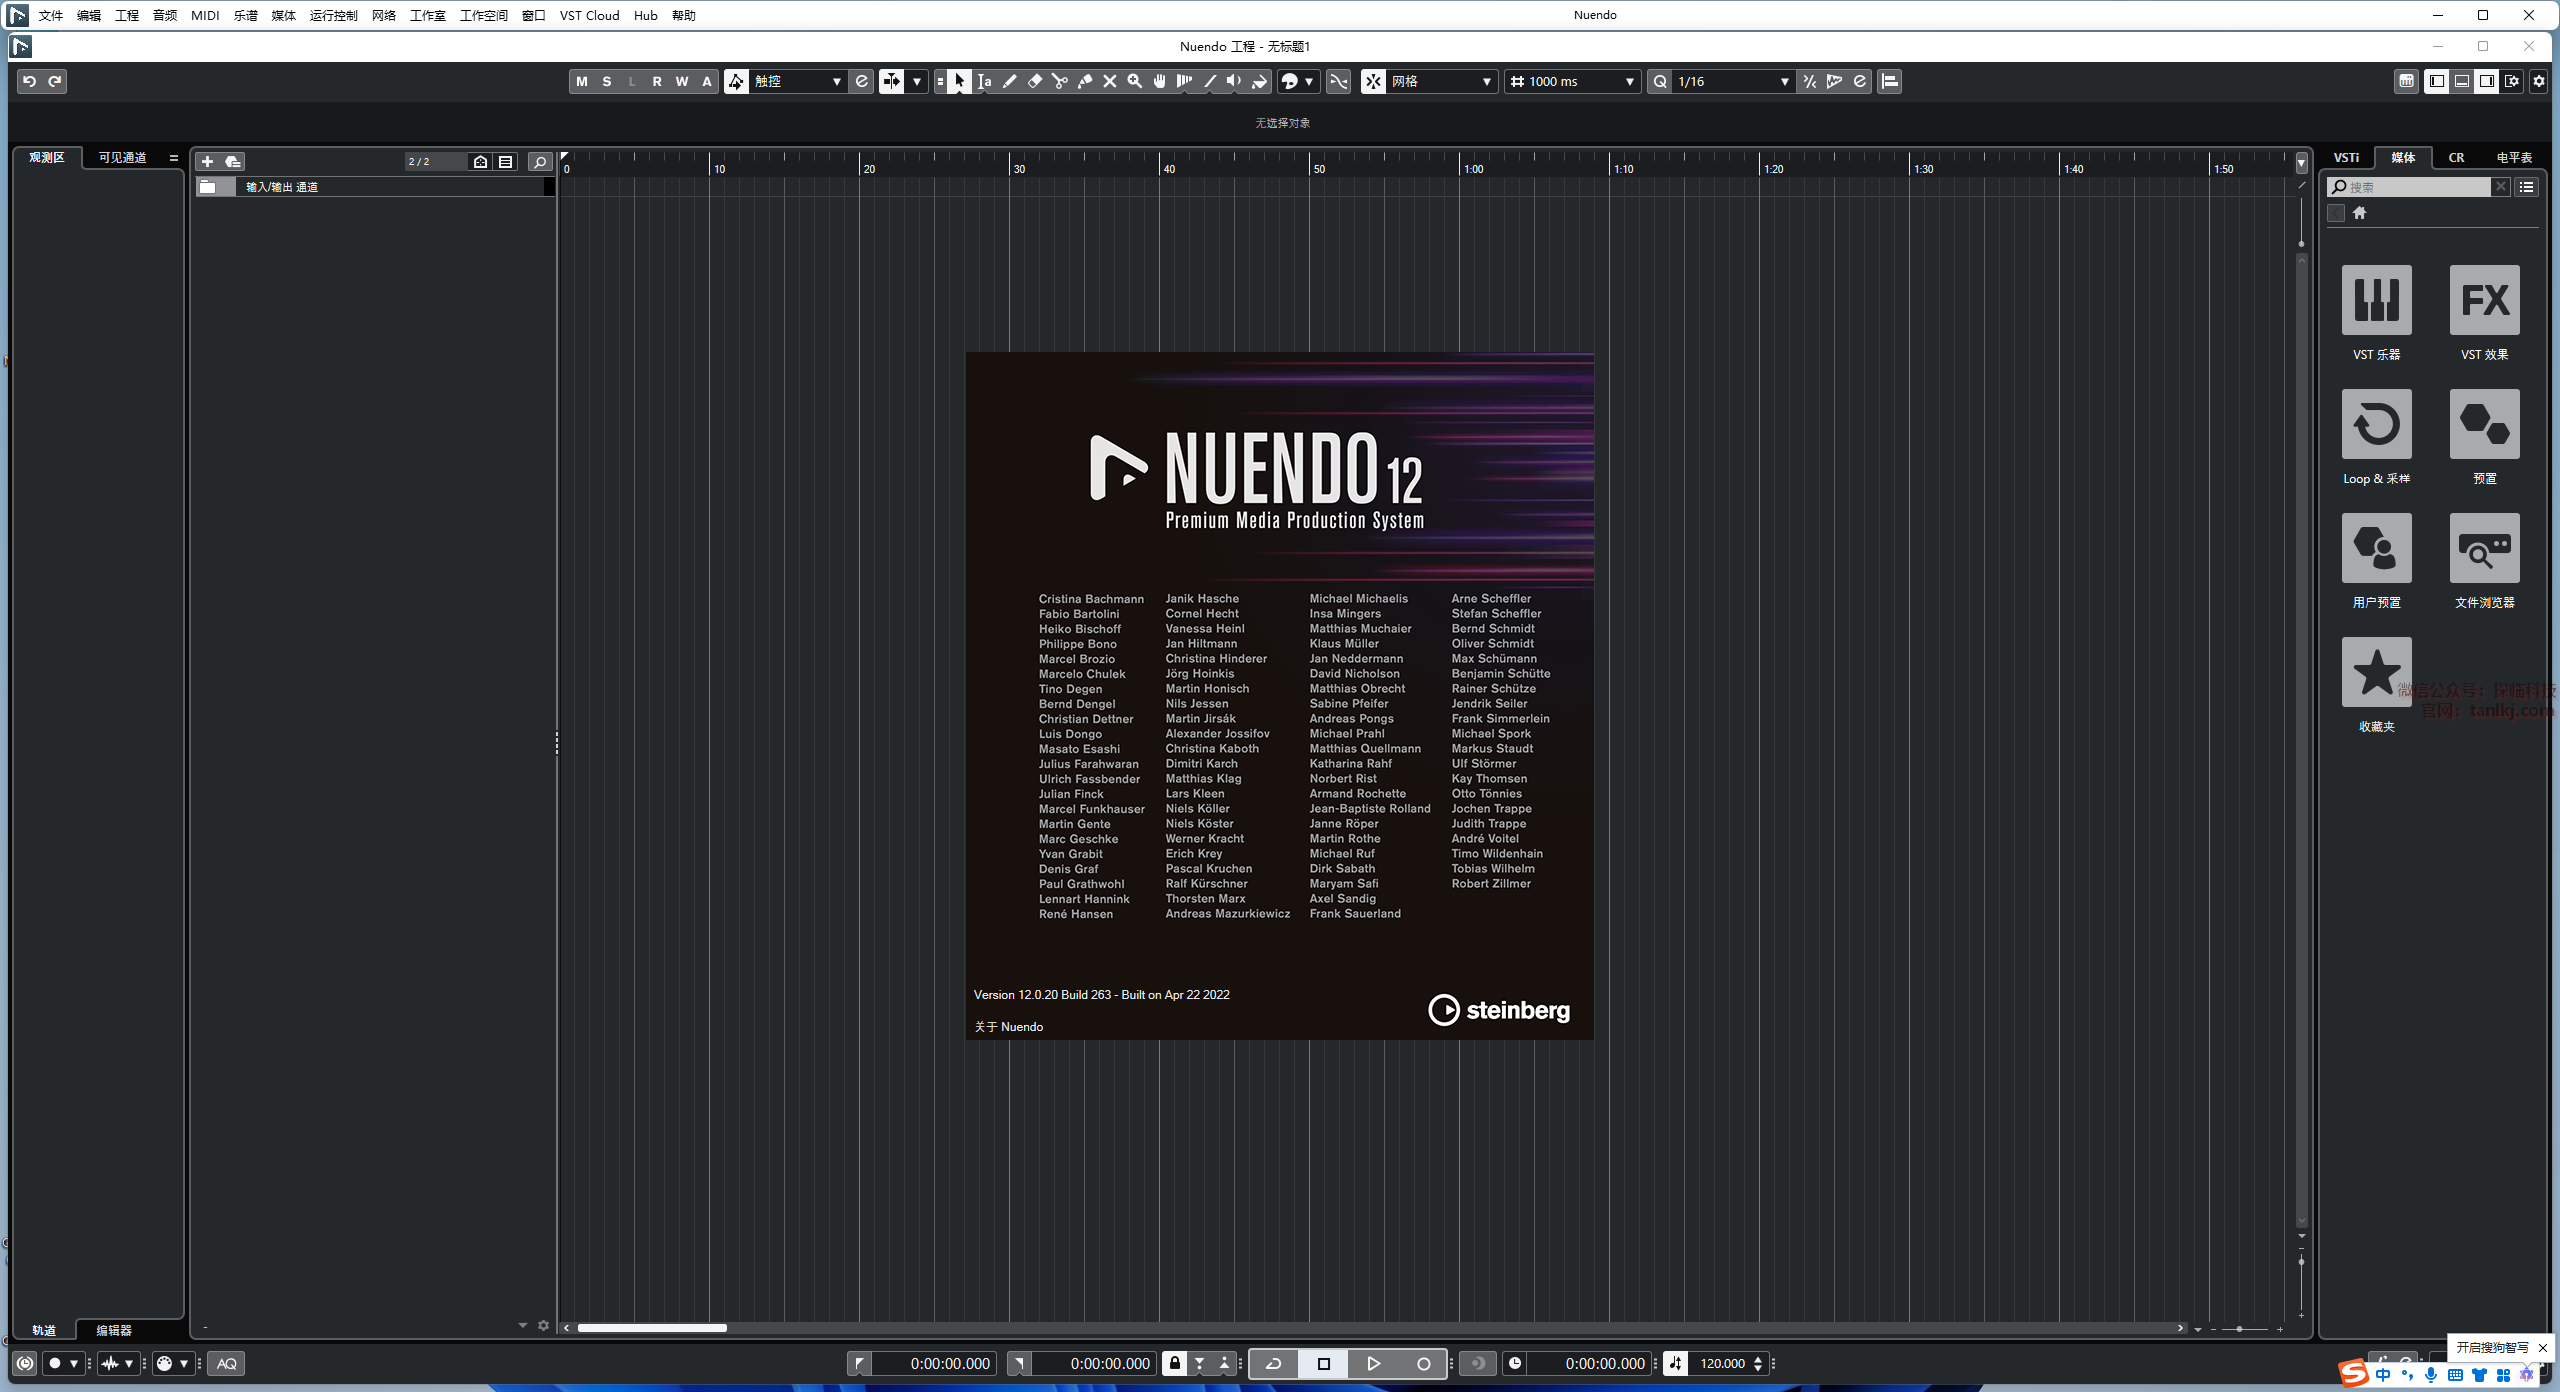Select the Scissors split tool
This screenshot has width=2560, height=1392.
pyautogui.click(x=1060, y=81)
